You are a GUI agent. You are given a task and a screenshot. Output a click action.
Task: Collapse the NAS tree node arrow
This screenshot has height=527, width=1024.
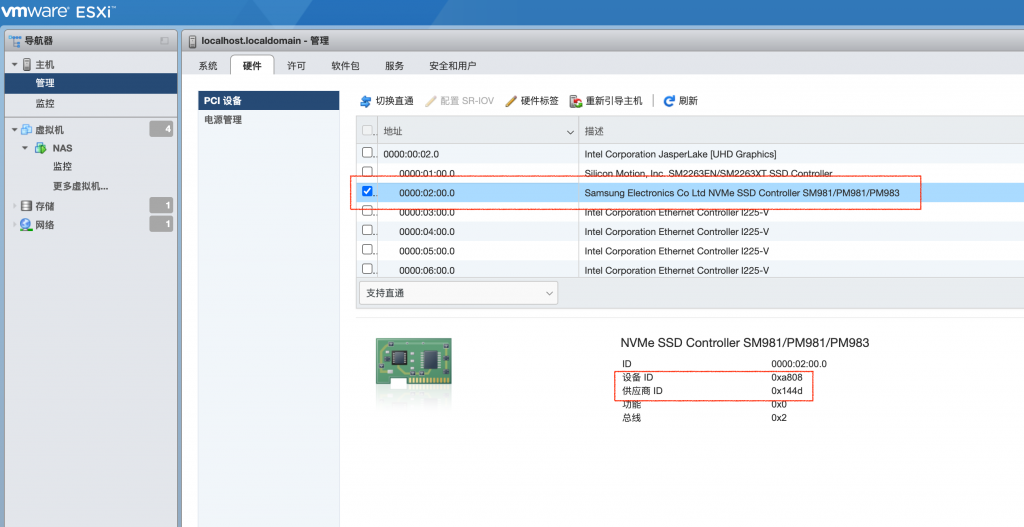pyautogui.click(x=25, y=148)
